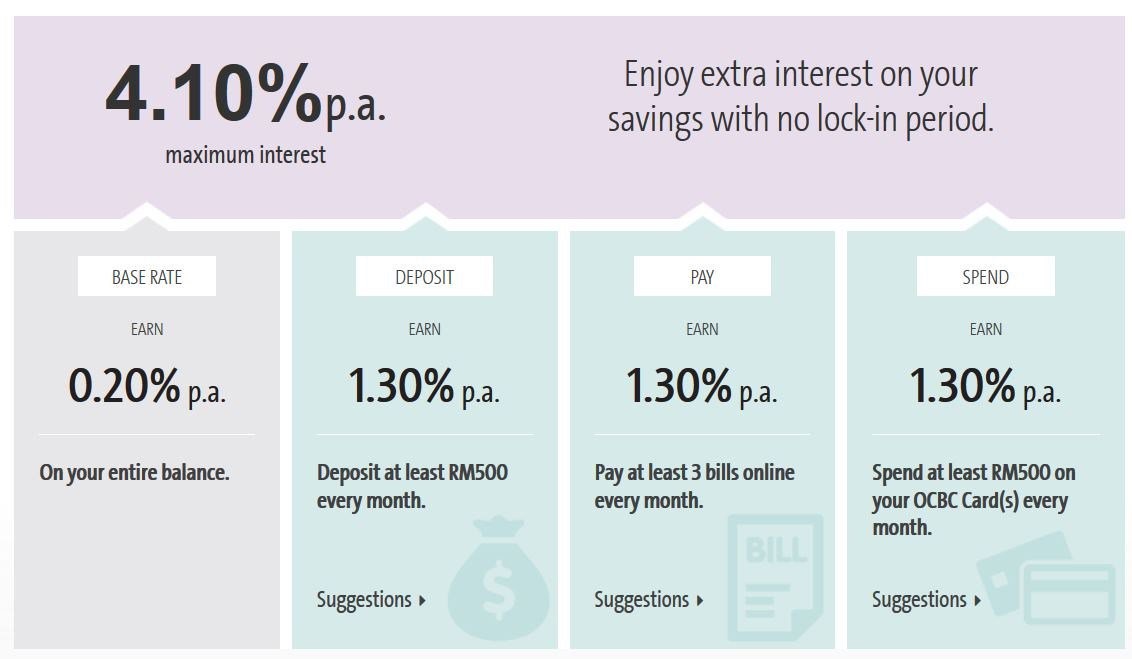This screenshot has height=659, width=1132.
Task: Expand Suggestions arrow in Spend card
Action: pos(978,601)
